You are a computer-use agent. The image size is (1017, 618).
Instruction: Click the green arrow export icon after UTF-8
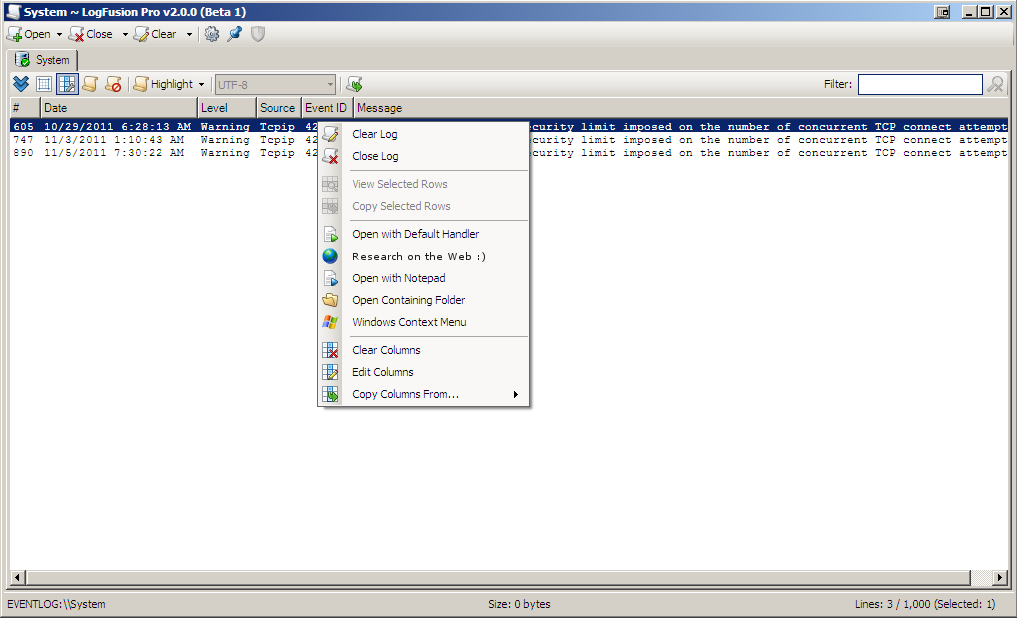pos(354,84)
